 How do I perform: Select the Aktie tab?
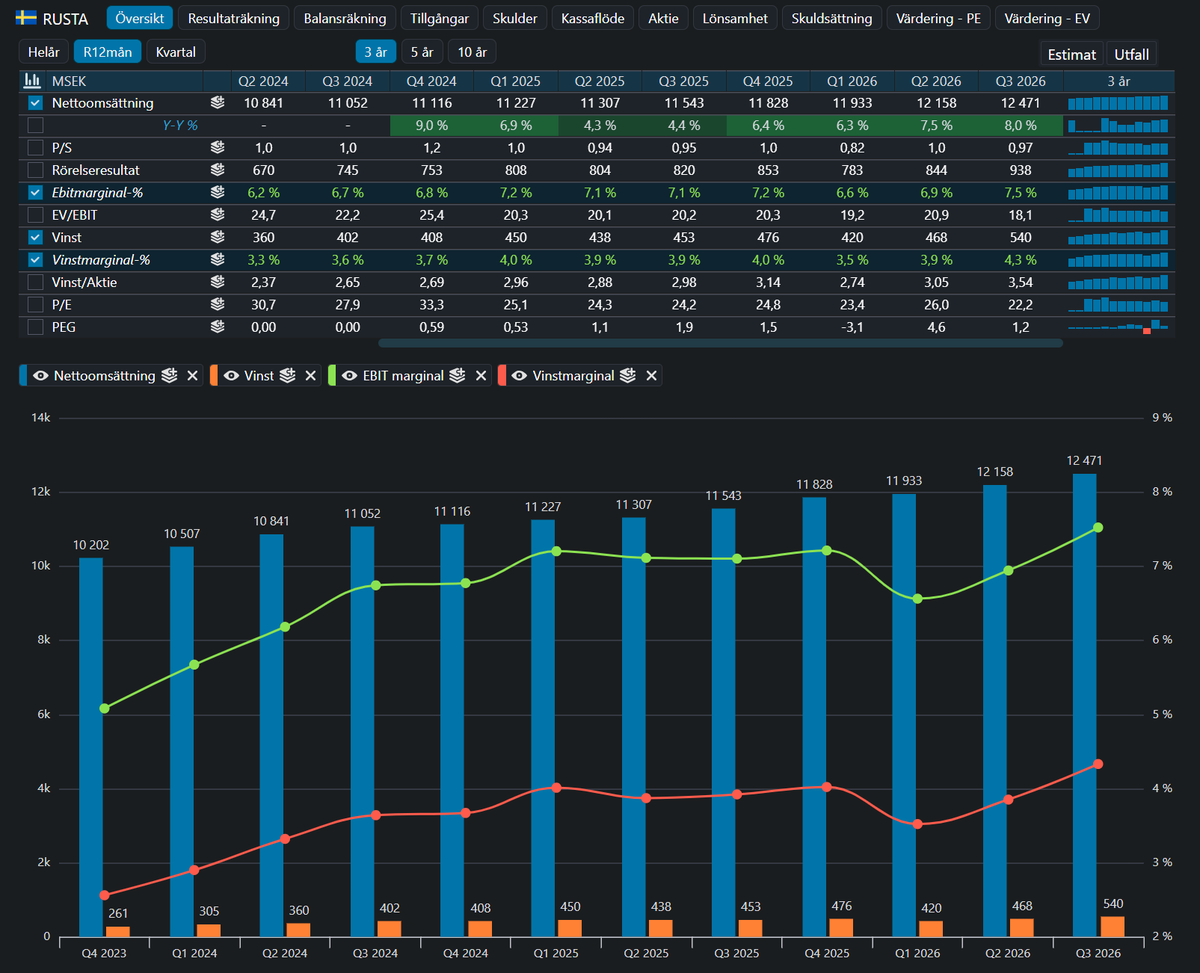click(663, 18)
